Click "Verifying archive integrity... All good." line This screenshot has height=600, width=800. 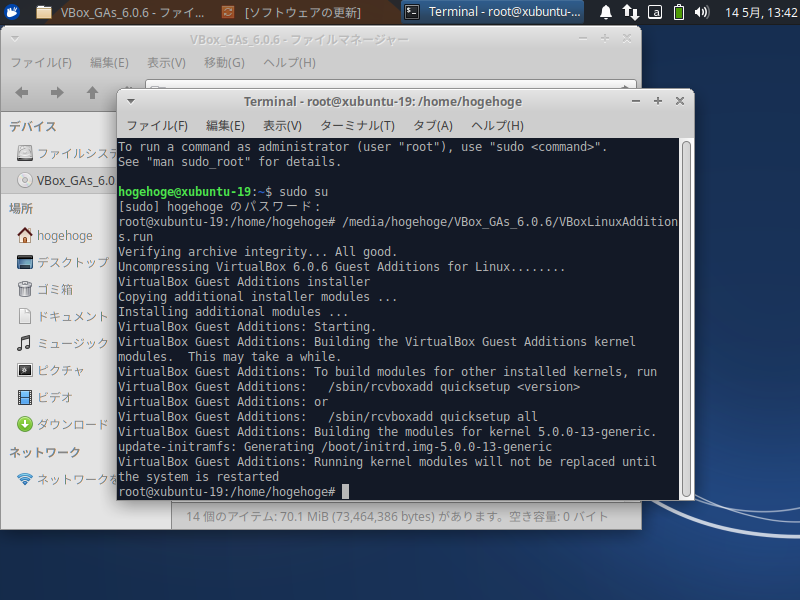[258, 252]
